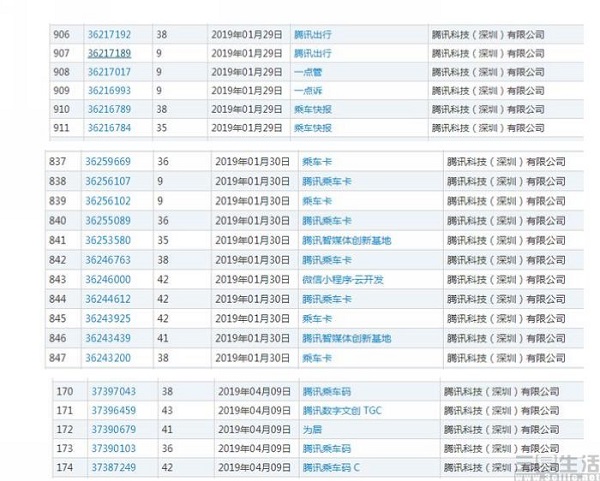This screenshot has width=600, height=481.
Task: Open application number 37390679 in row 172
Action: point(113,428)
